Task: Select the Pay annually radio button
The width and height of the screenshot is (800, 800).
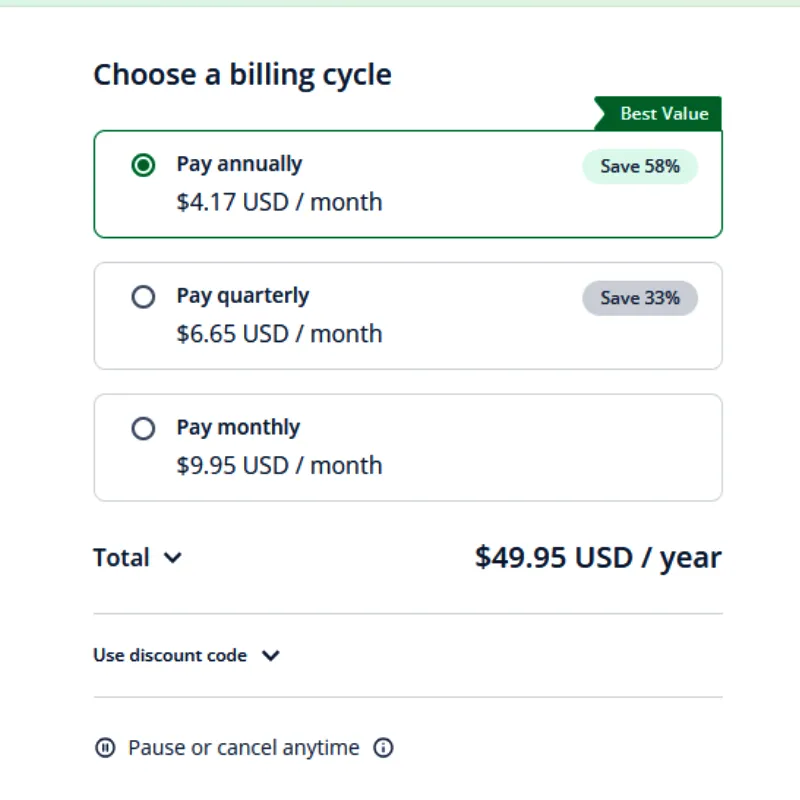Action: [x=143, y=165]
